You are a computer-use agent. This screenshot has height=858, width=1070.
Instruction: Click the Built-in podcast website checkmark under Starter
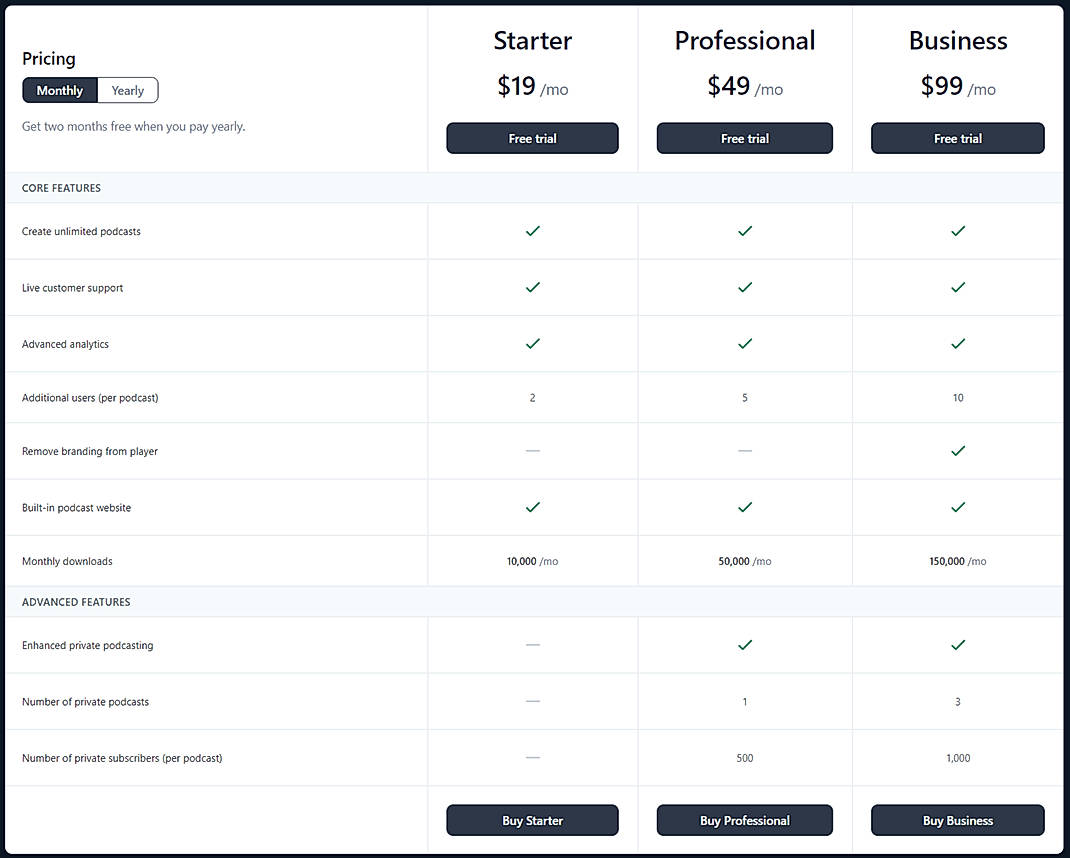pos(532,507)
